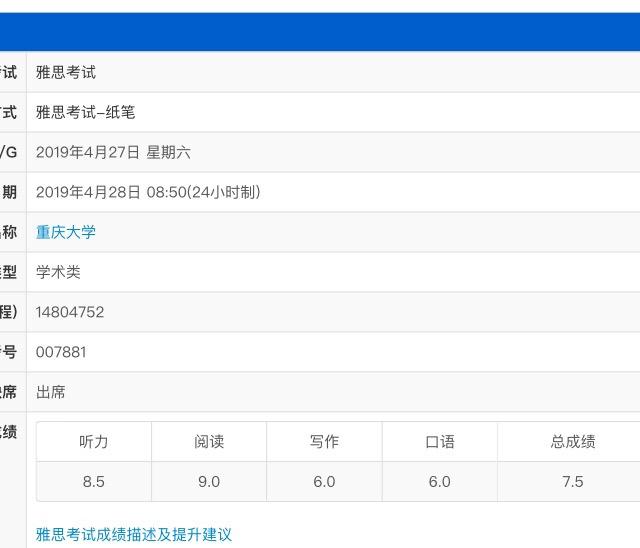
Task: Select the time 2019年4月28日 08:50(24小时制)
Action: (148, 192)
